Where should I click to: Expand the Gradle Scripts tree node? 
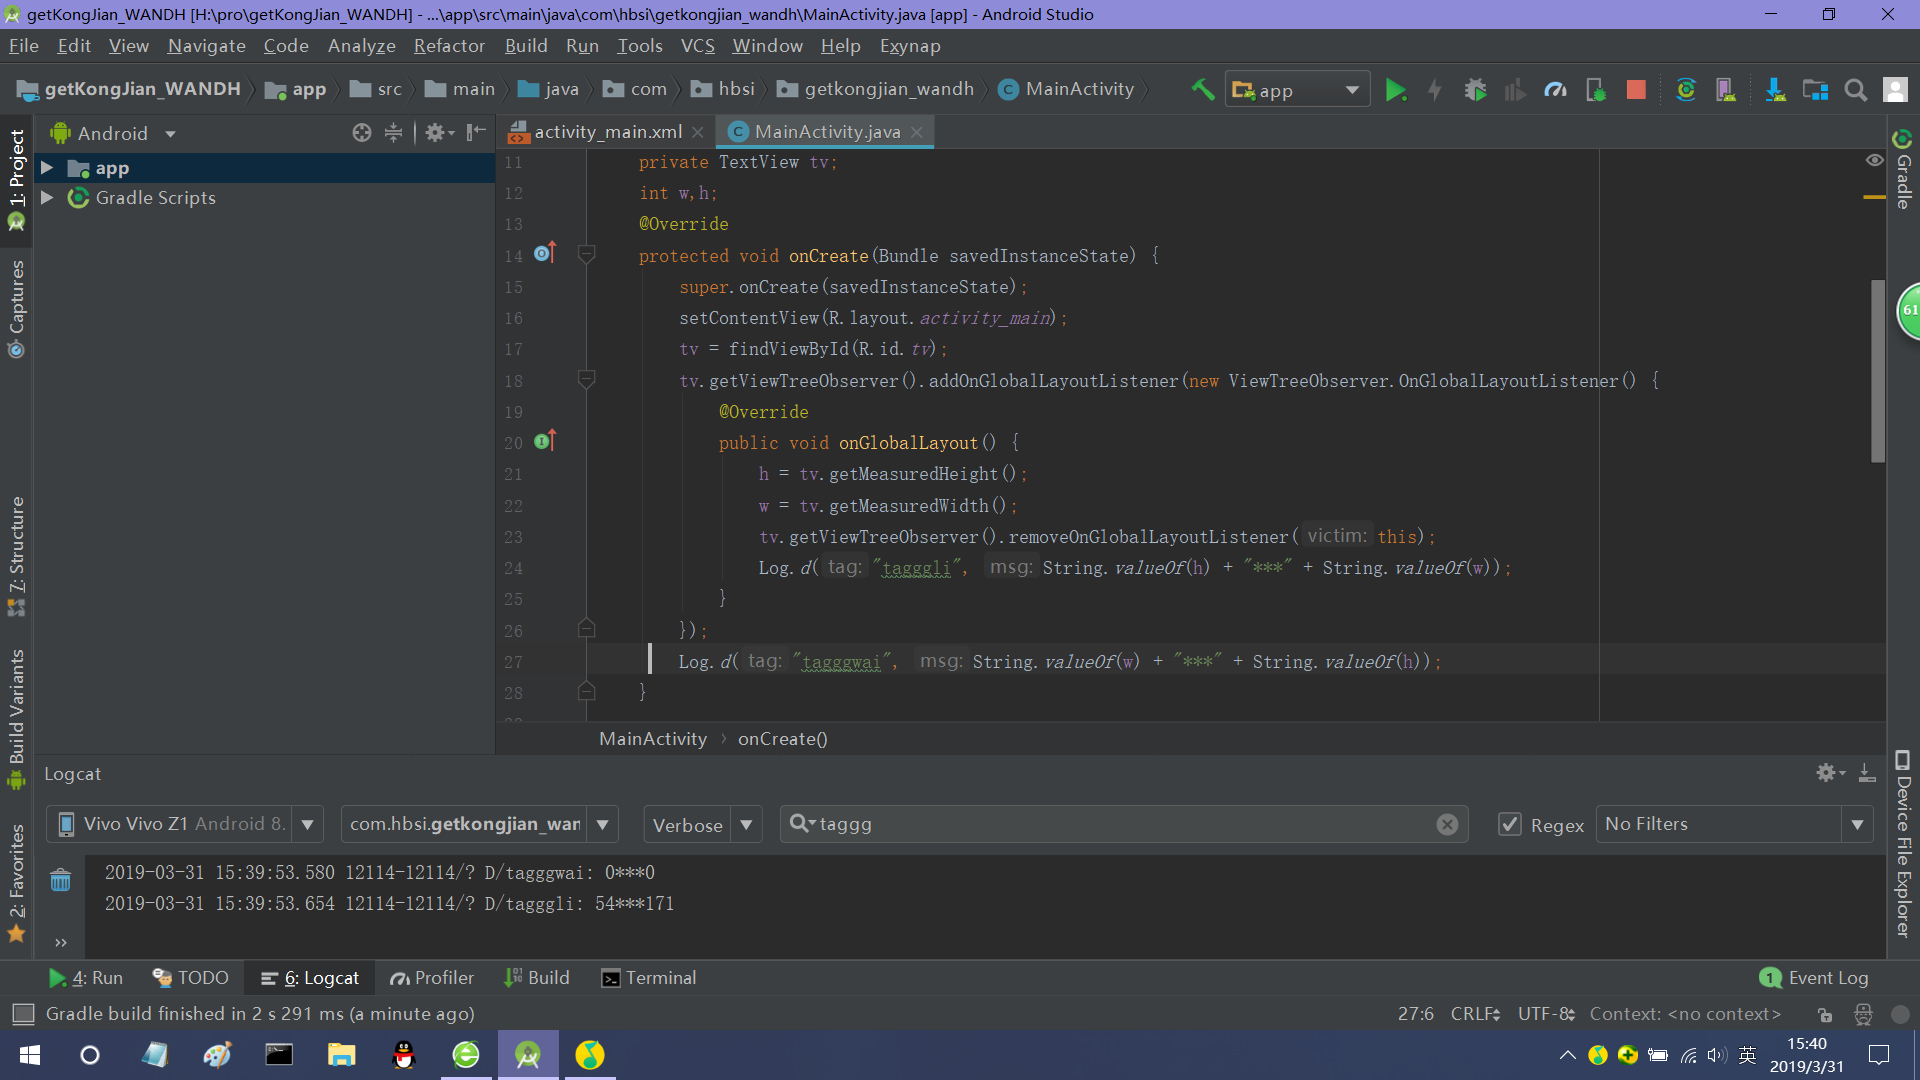[46, 198]
